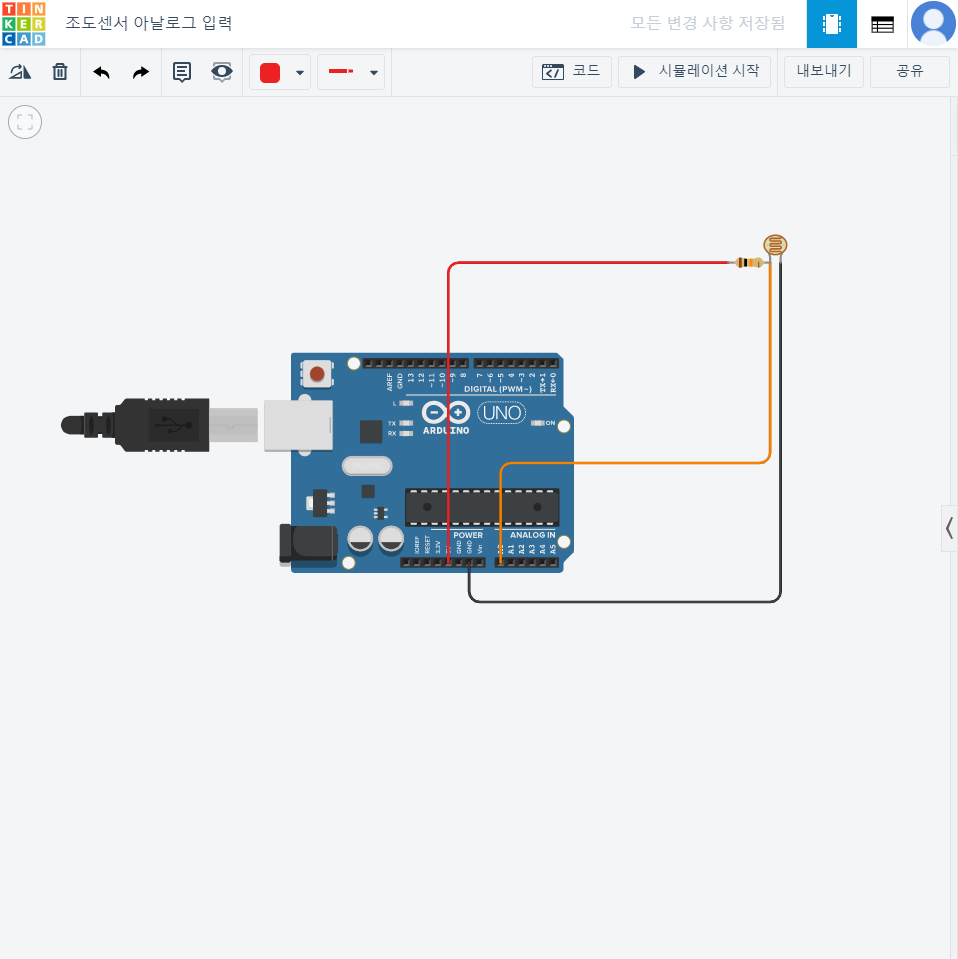The image size is (958, 959).
Task: Toggle notes visibility eye icon
Action: [221, 72]
